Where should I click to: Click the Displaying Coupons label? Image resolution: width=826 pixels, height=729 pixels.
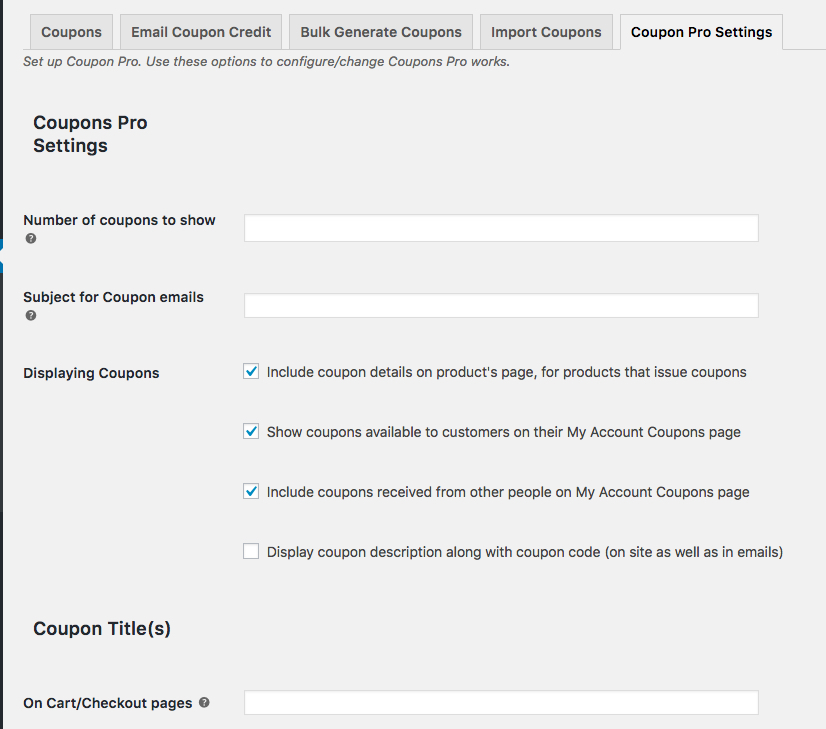(x=91, y=373)
